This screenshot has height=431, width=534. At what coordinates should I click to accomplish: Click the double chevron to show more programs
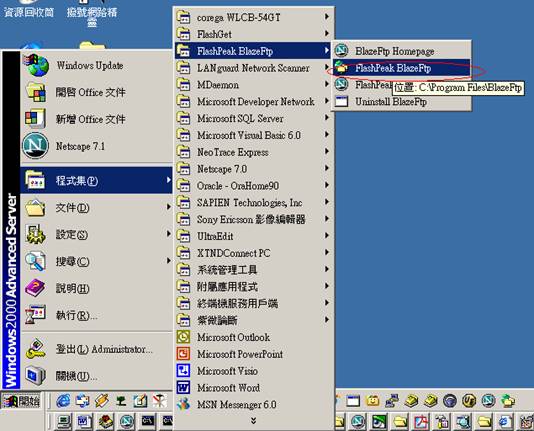point(253,421)
